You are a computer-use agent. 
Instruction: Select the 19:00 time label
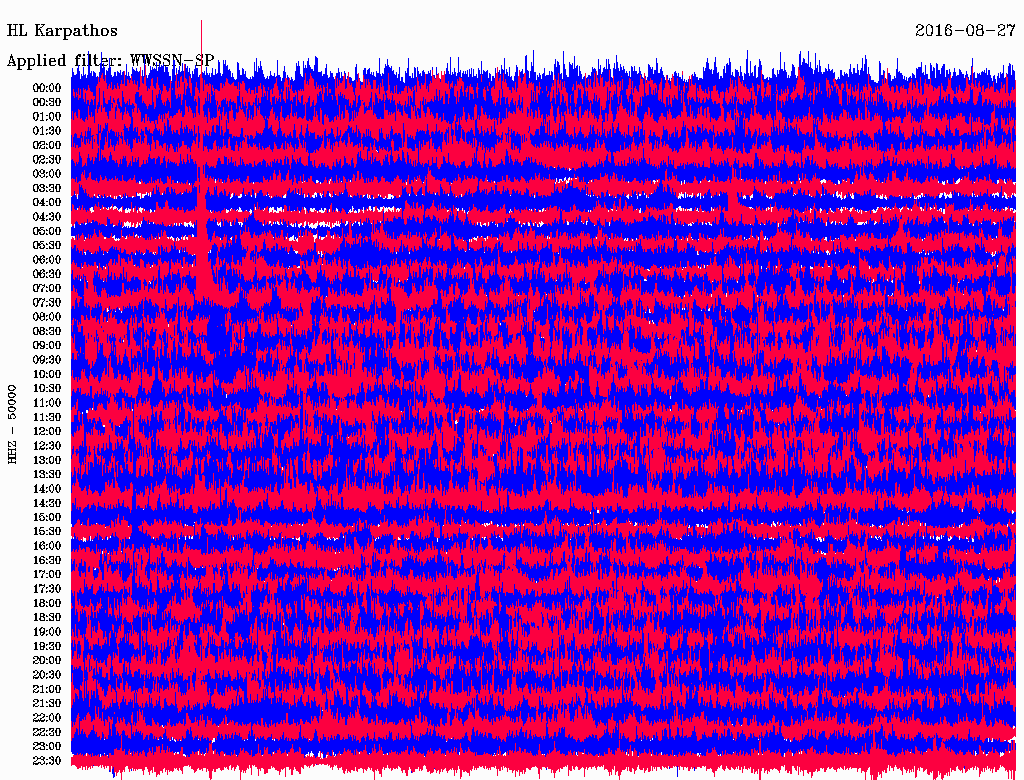(x=47, y=632)
